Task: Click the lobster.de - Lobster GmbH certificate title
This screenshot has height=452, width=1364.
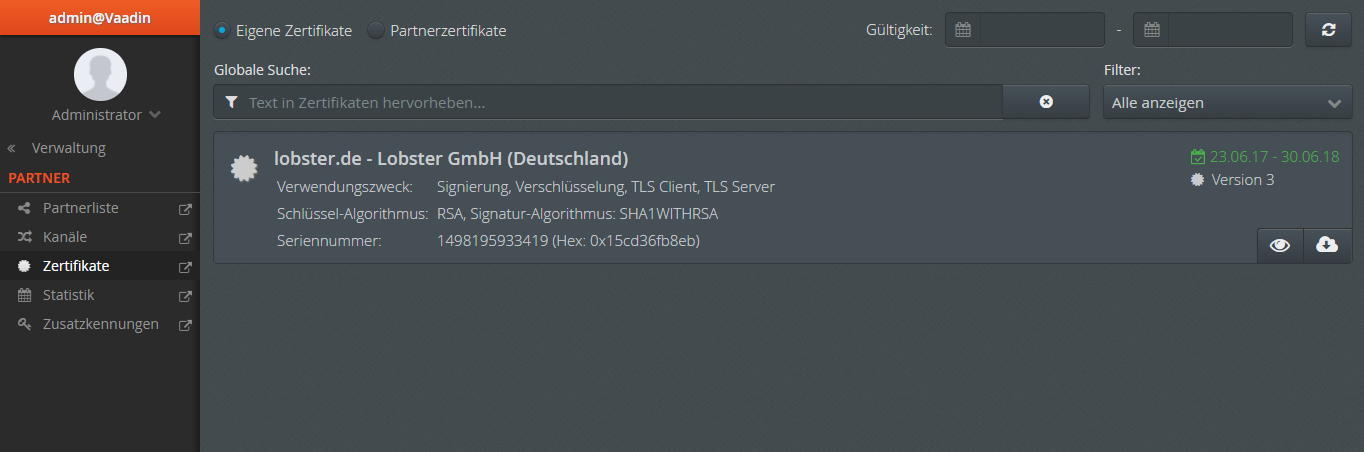Action: coord(451,158)
